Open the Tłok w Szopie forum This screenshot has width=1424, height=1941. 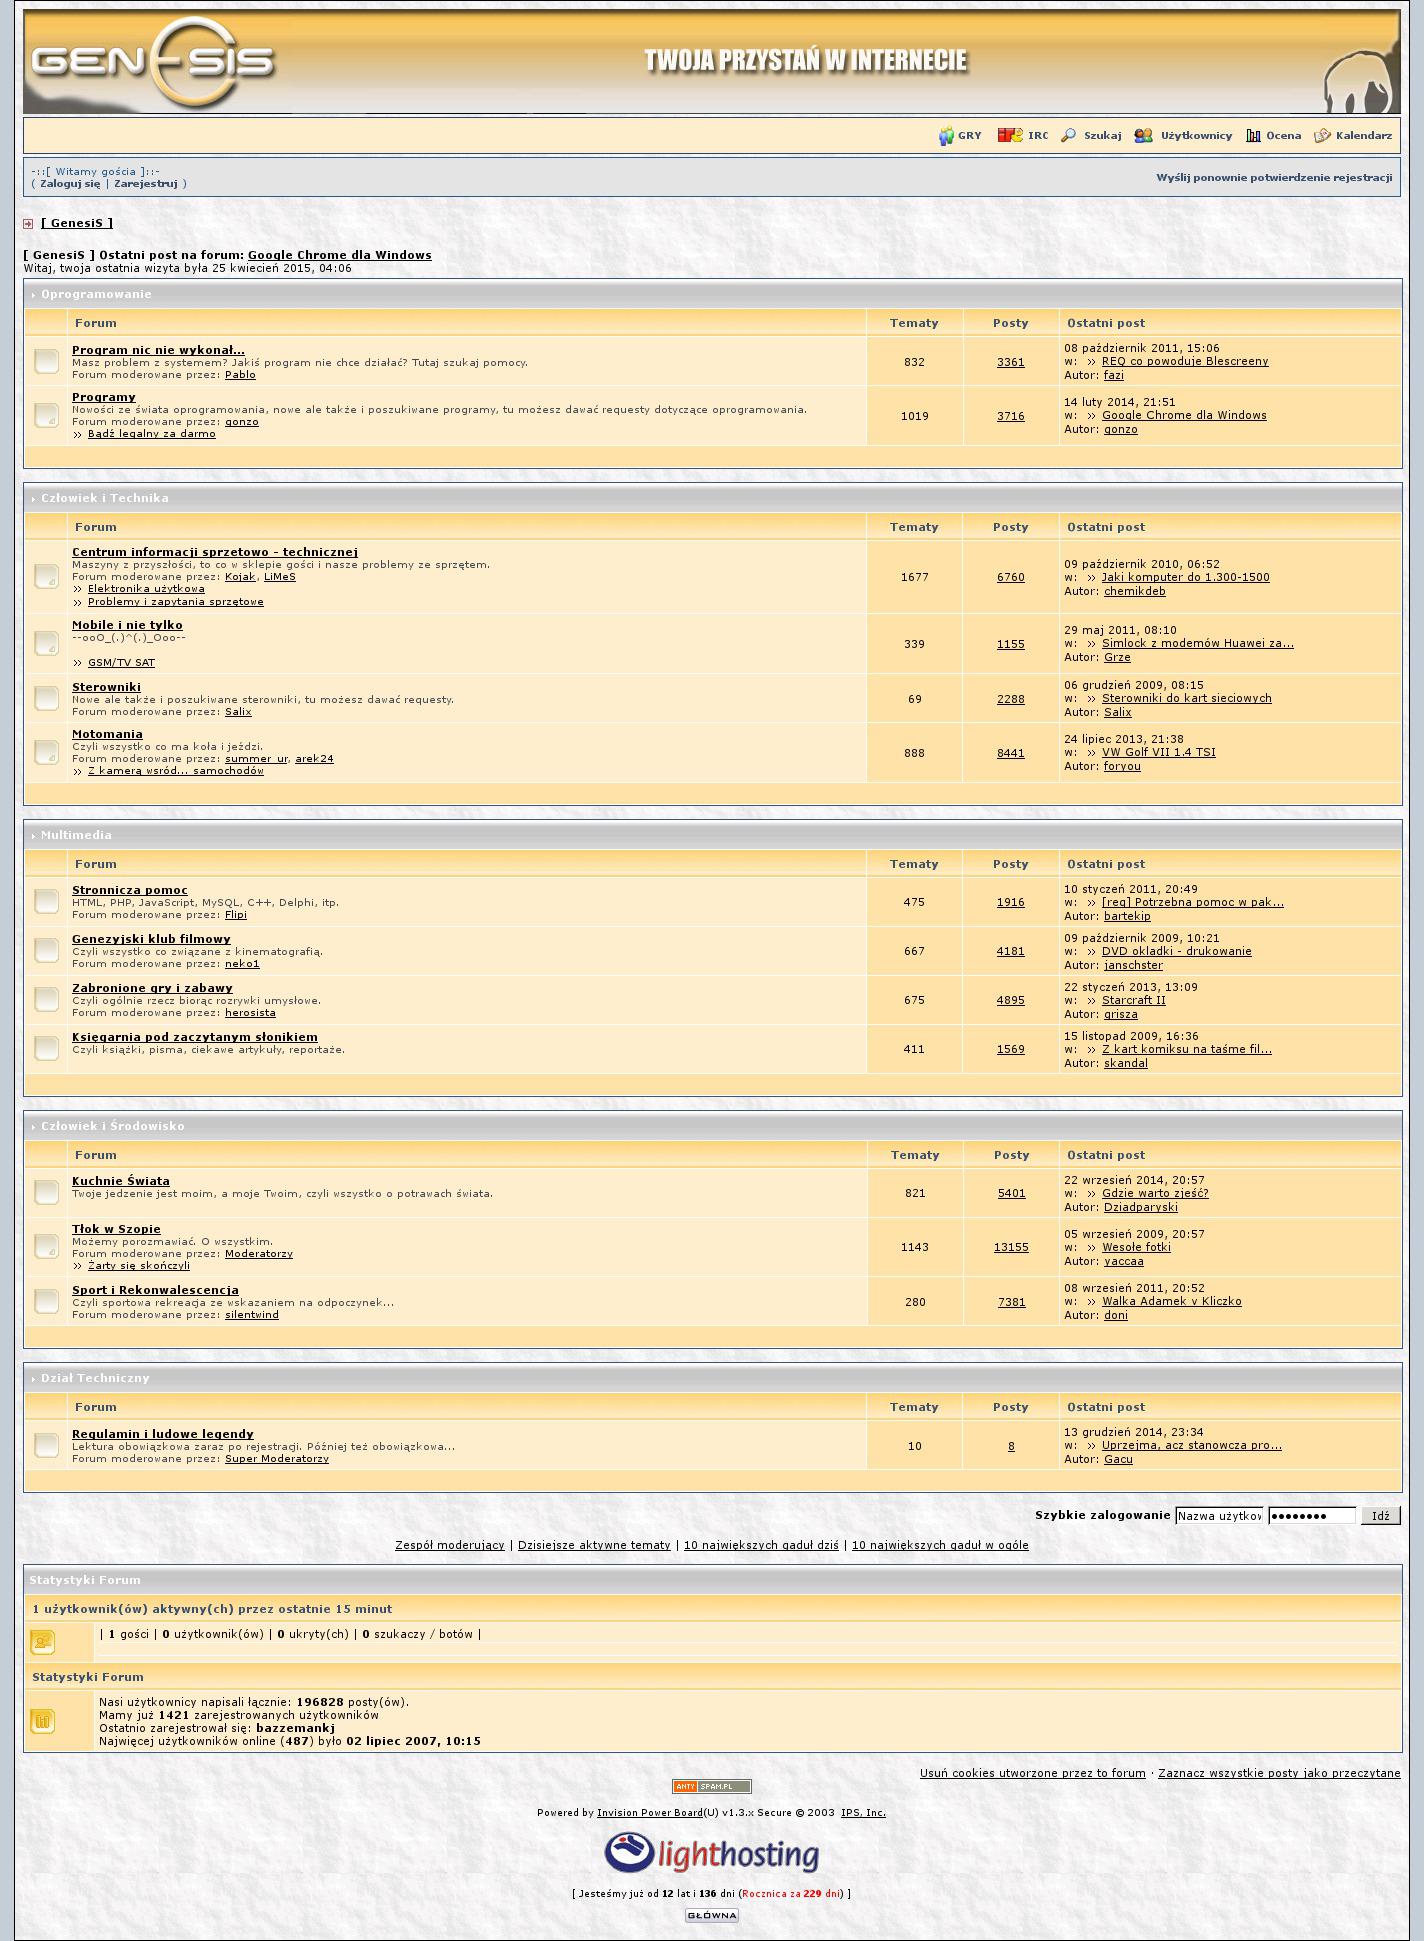coord(116,1229)
